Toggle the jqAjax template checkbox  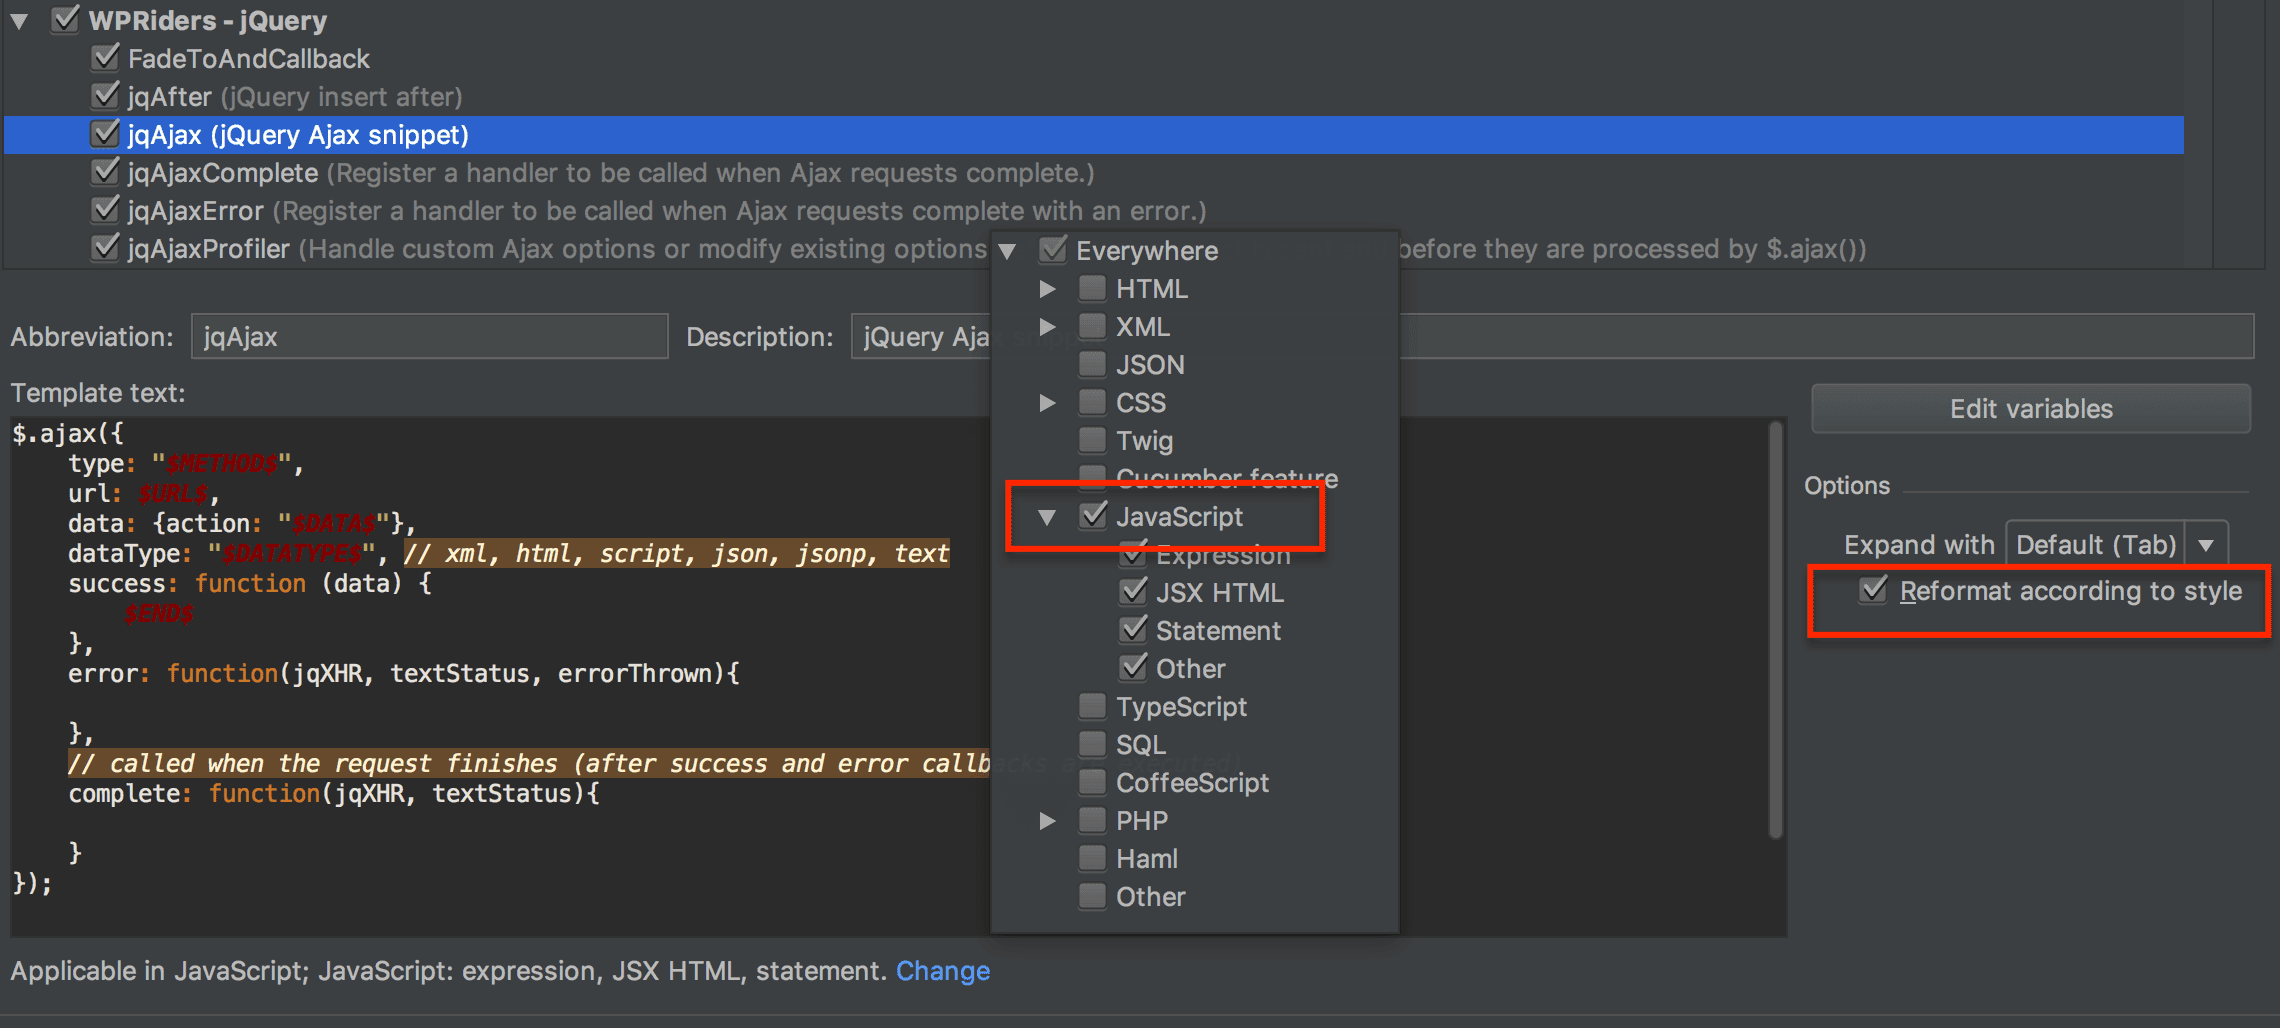click(x=105, y=133)
